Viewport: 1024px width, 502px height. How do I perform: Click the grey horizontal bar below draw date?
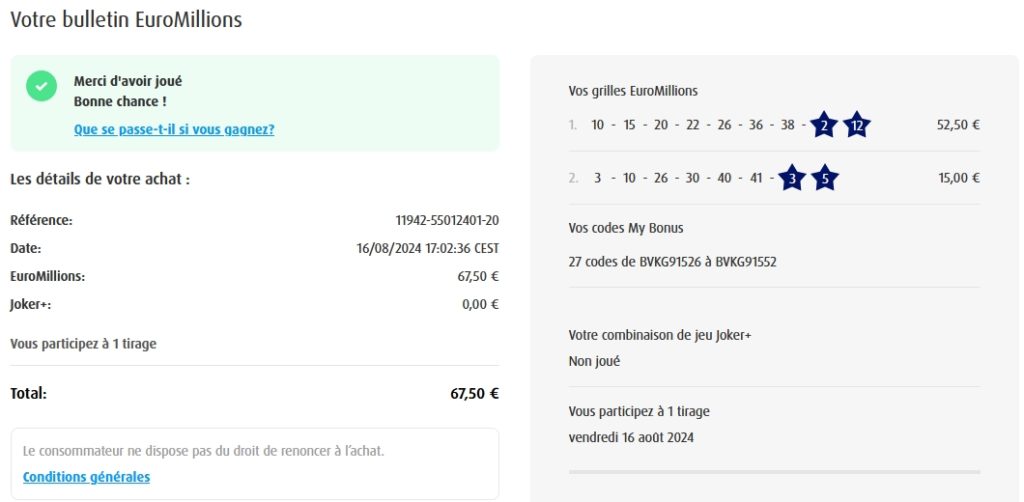tap(774, 471)
